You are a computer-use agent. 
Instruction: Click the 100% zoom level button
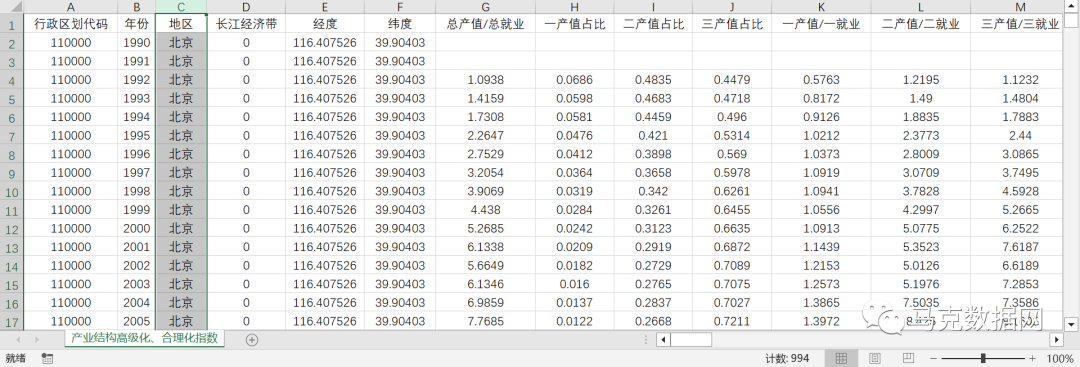pyautogui.click(x=1059, y=359)
